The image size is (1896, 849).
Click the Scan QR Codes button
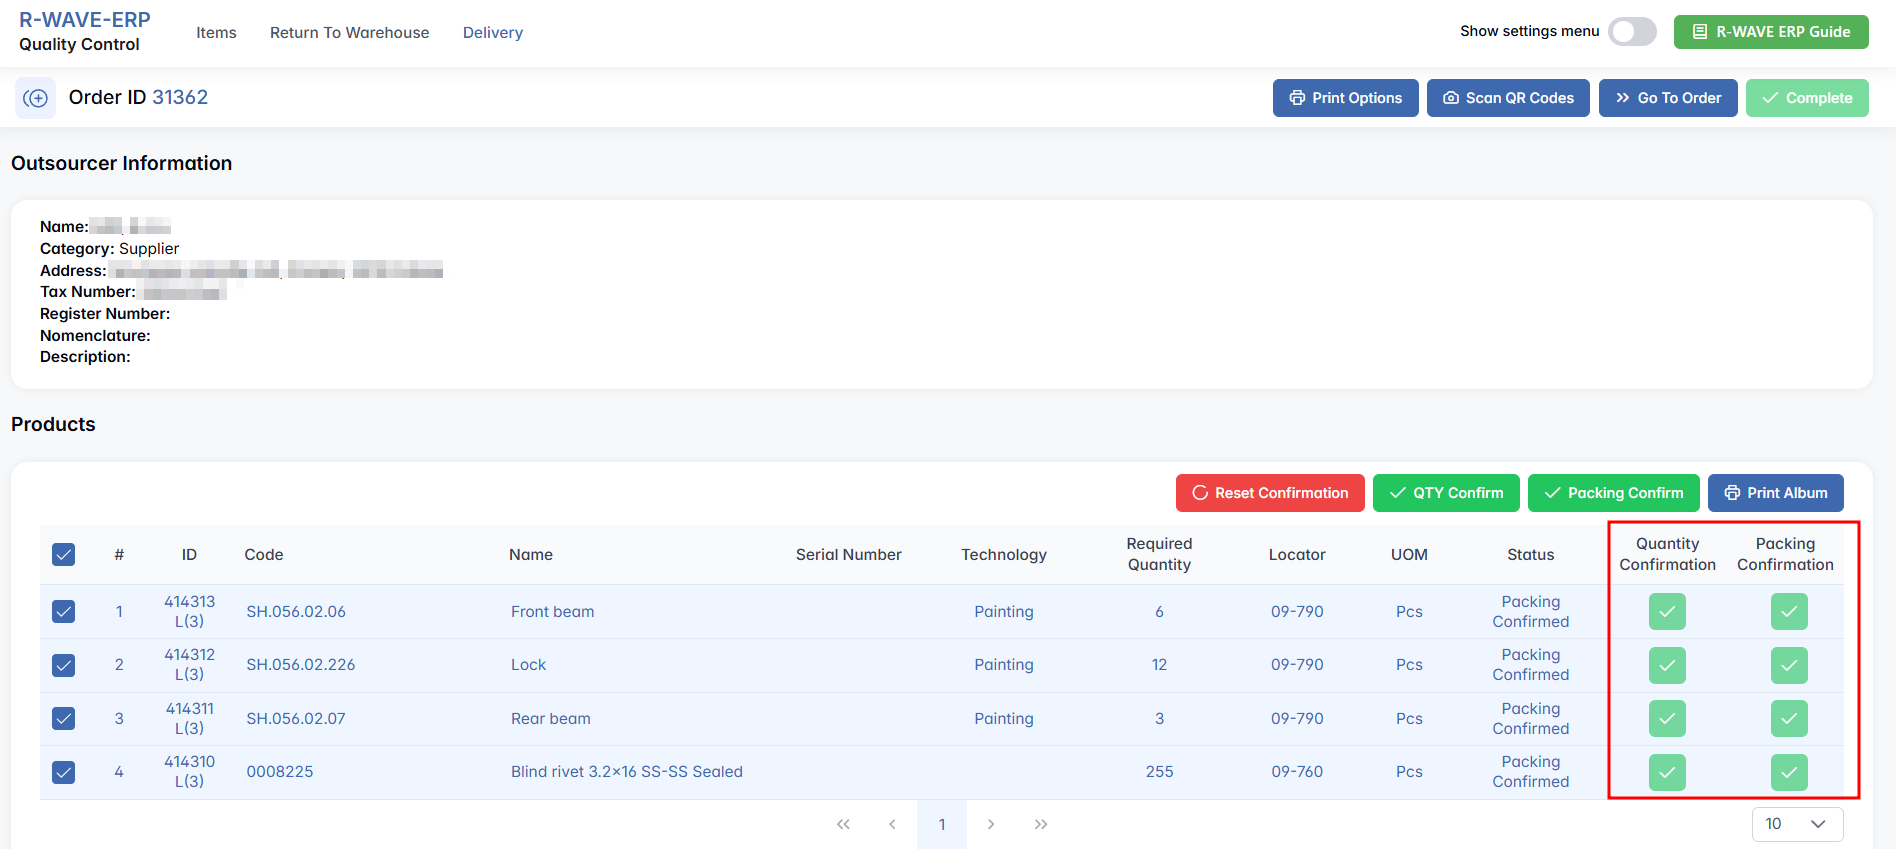(1508, 98)
